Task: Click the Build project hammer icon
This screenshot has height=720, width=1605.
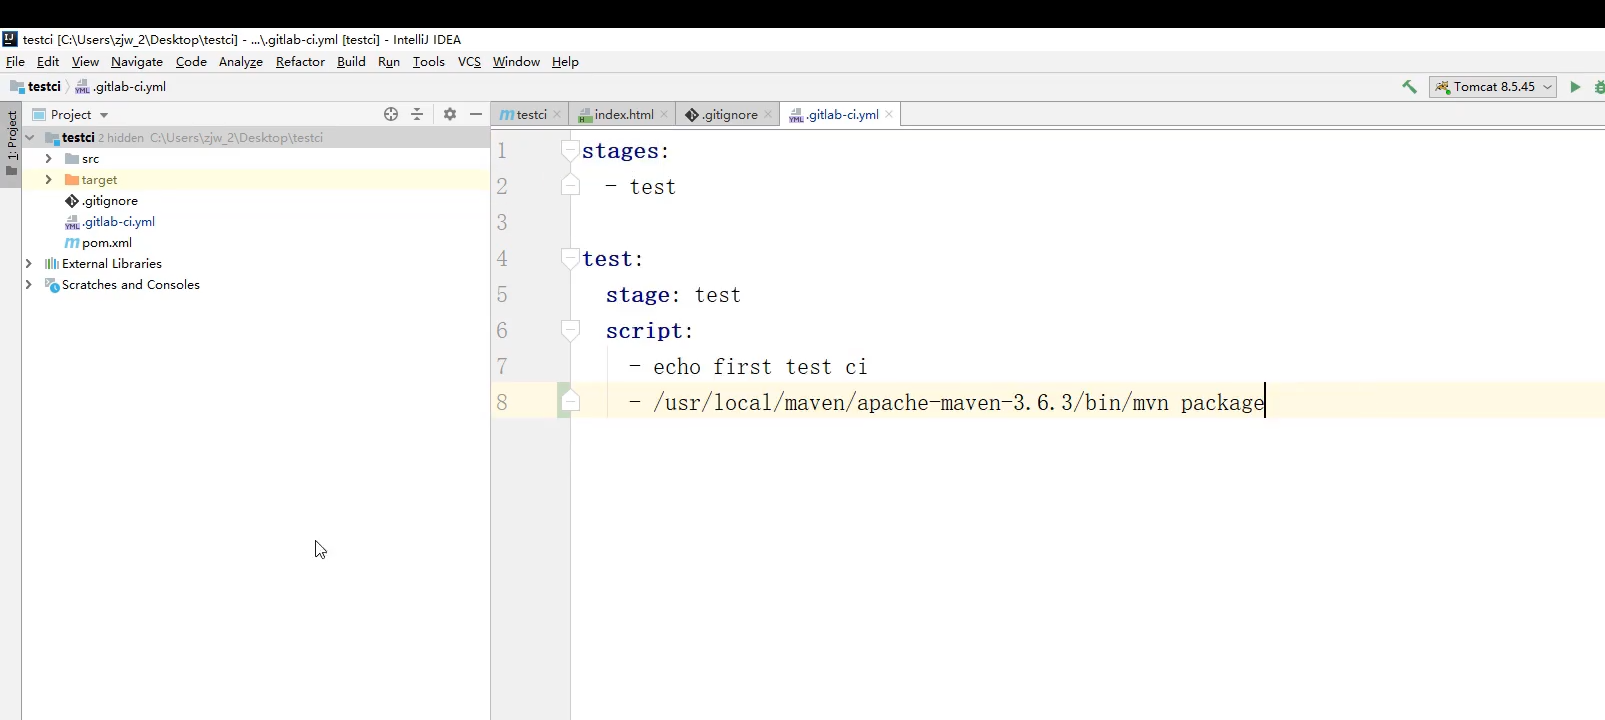Action: click(x=1409, y=87)
